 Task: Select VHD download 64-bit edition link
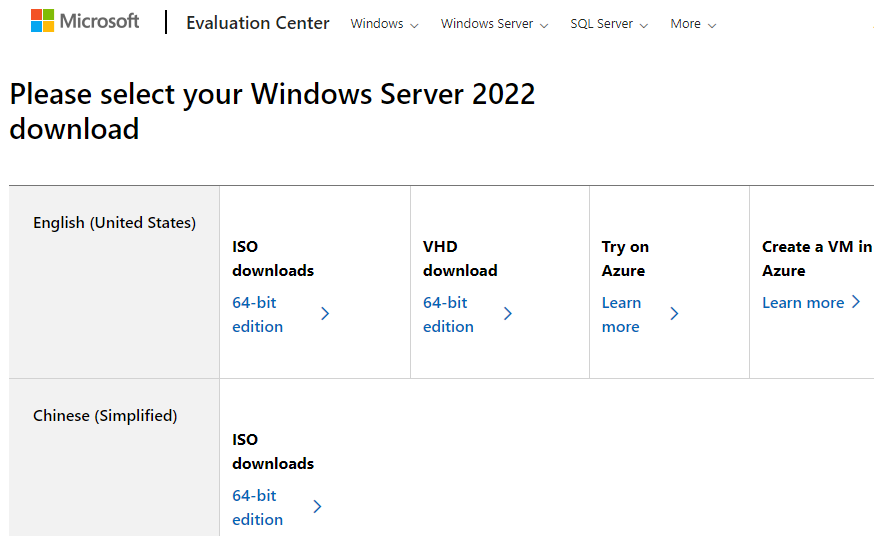click(x=448, y=314)
